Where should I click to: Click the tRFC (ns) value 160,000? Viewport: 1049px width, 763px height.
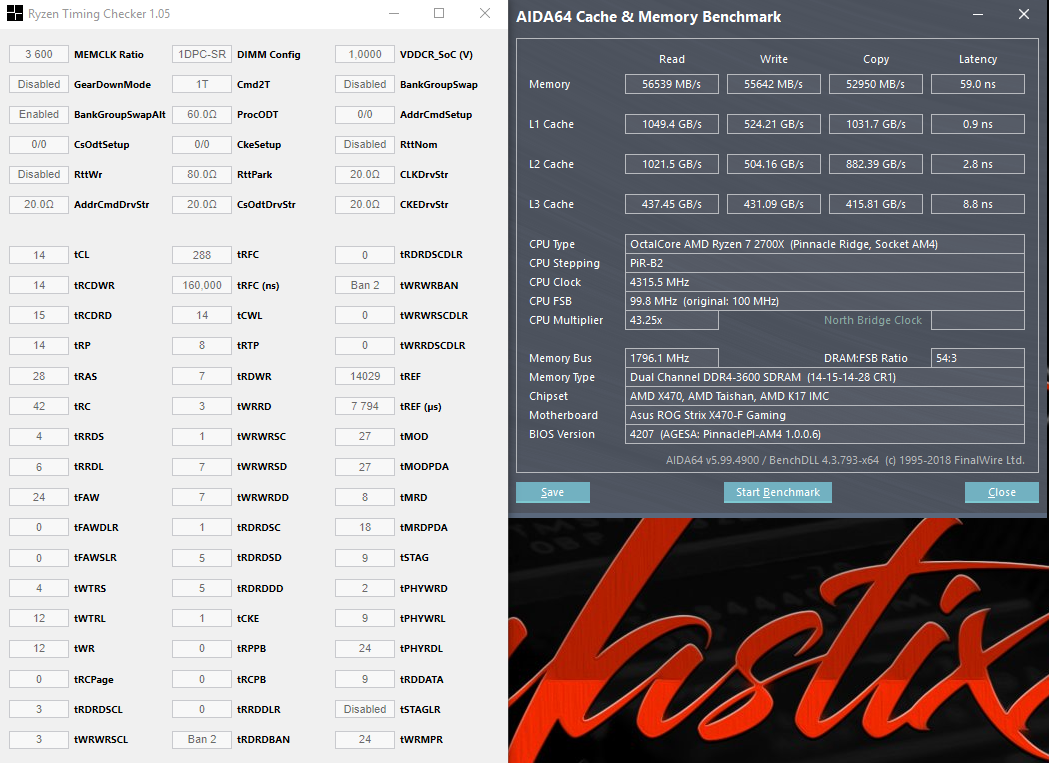point(202,285)
